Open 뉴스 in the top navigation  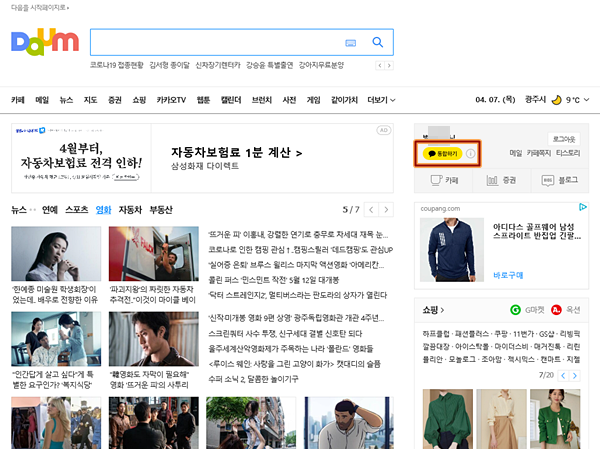pyautogui.click(x=66, y=100)
